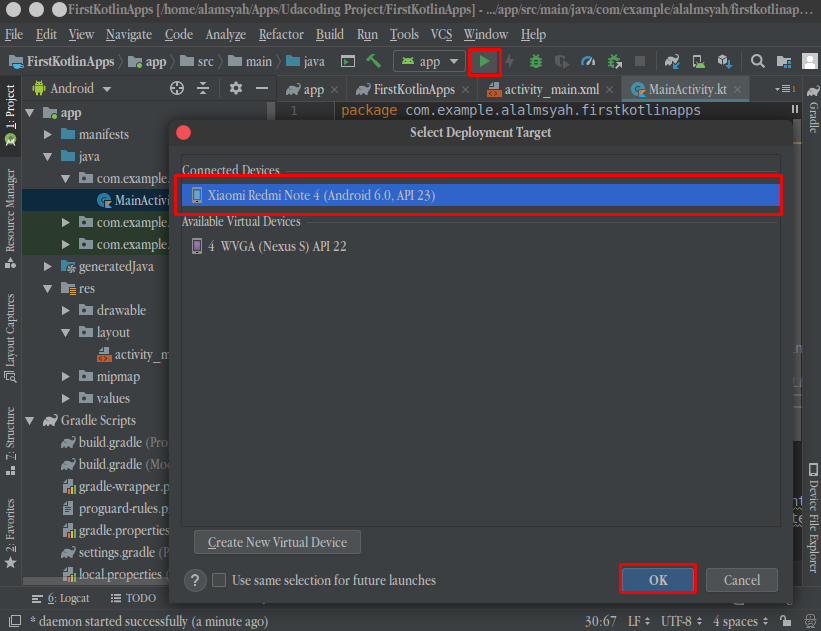This screenshot has width=821, height=631.
Task: Select Xiaomi Redmi Note 4 device
Action: (481, 195)
